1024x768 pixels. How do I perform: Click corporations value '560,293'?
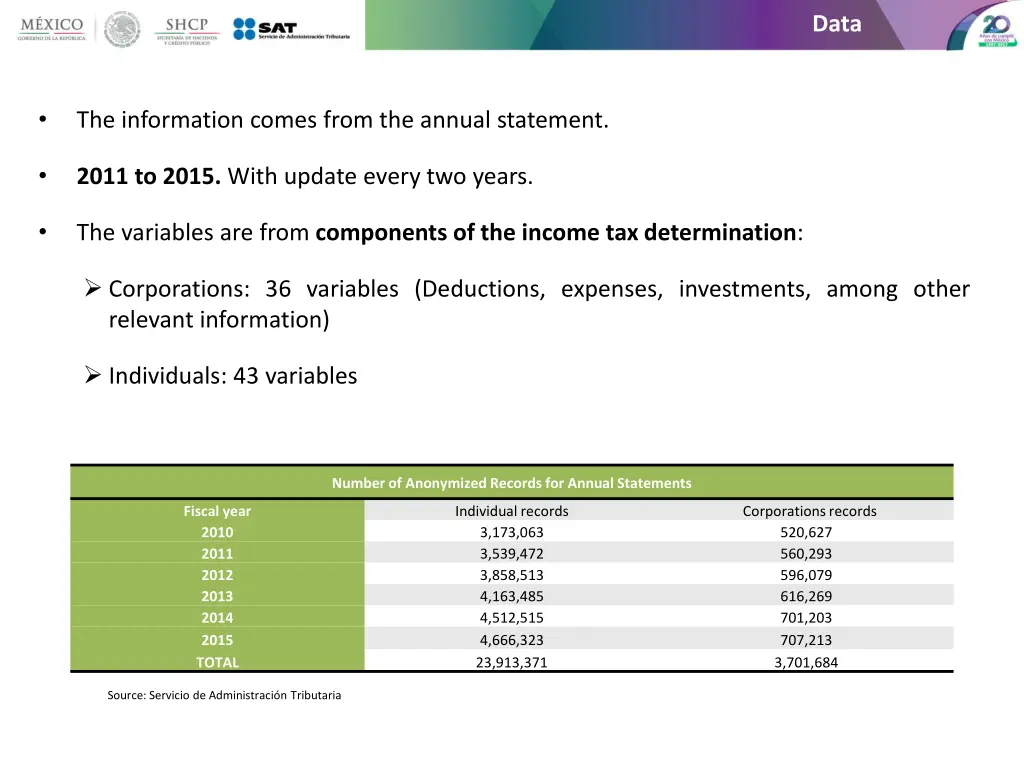tap(806, 554)
